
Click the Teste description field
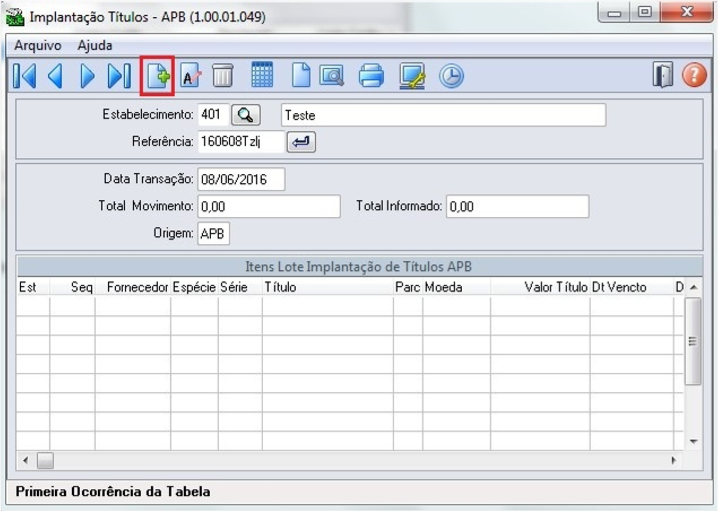443,115
